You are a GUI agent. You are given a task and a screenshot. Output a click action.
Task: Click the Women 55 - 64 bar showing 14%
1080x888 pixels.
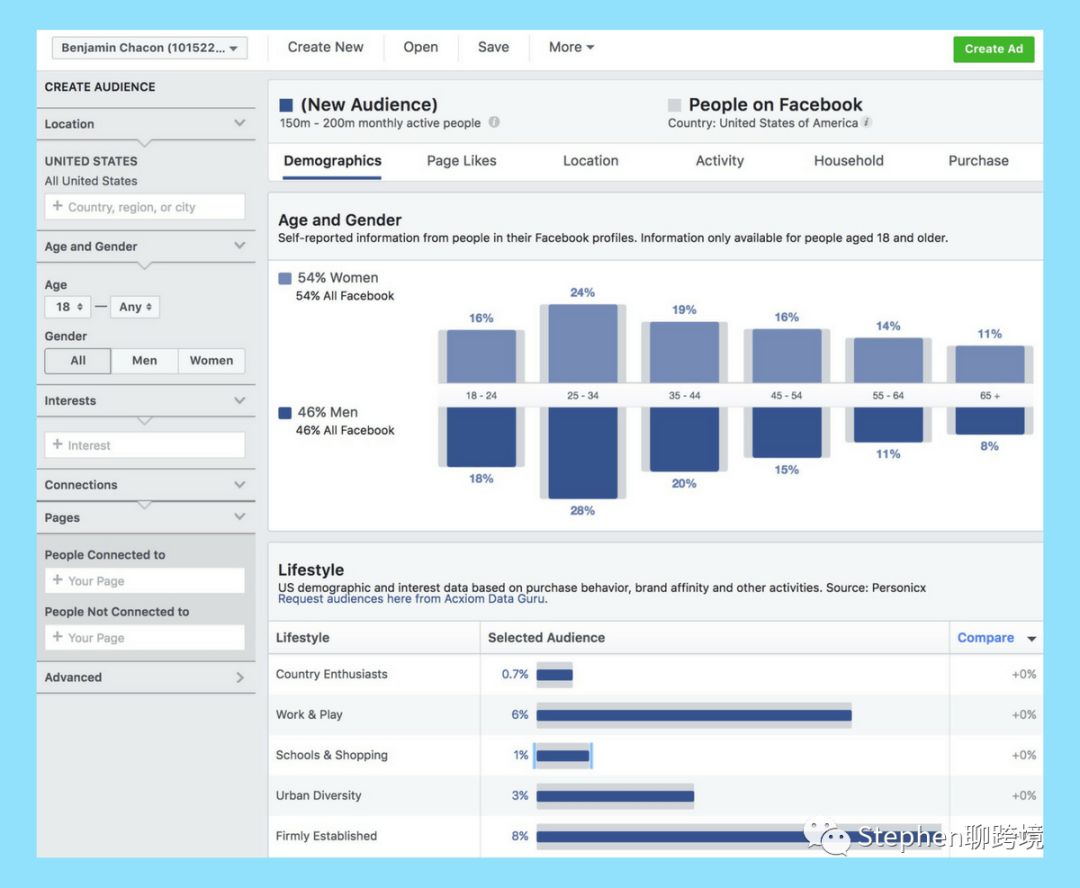(888, 360)
